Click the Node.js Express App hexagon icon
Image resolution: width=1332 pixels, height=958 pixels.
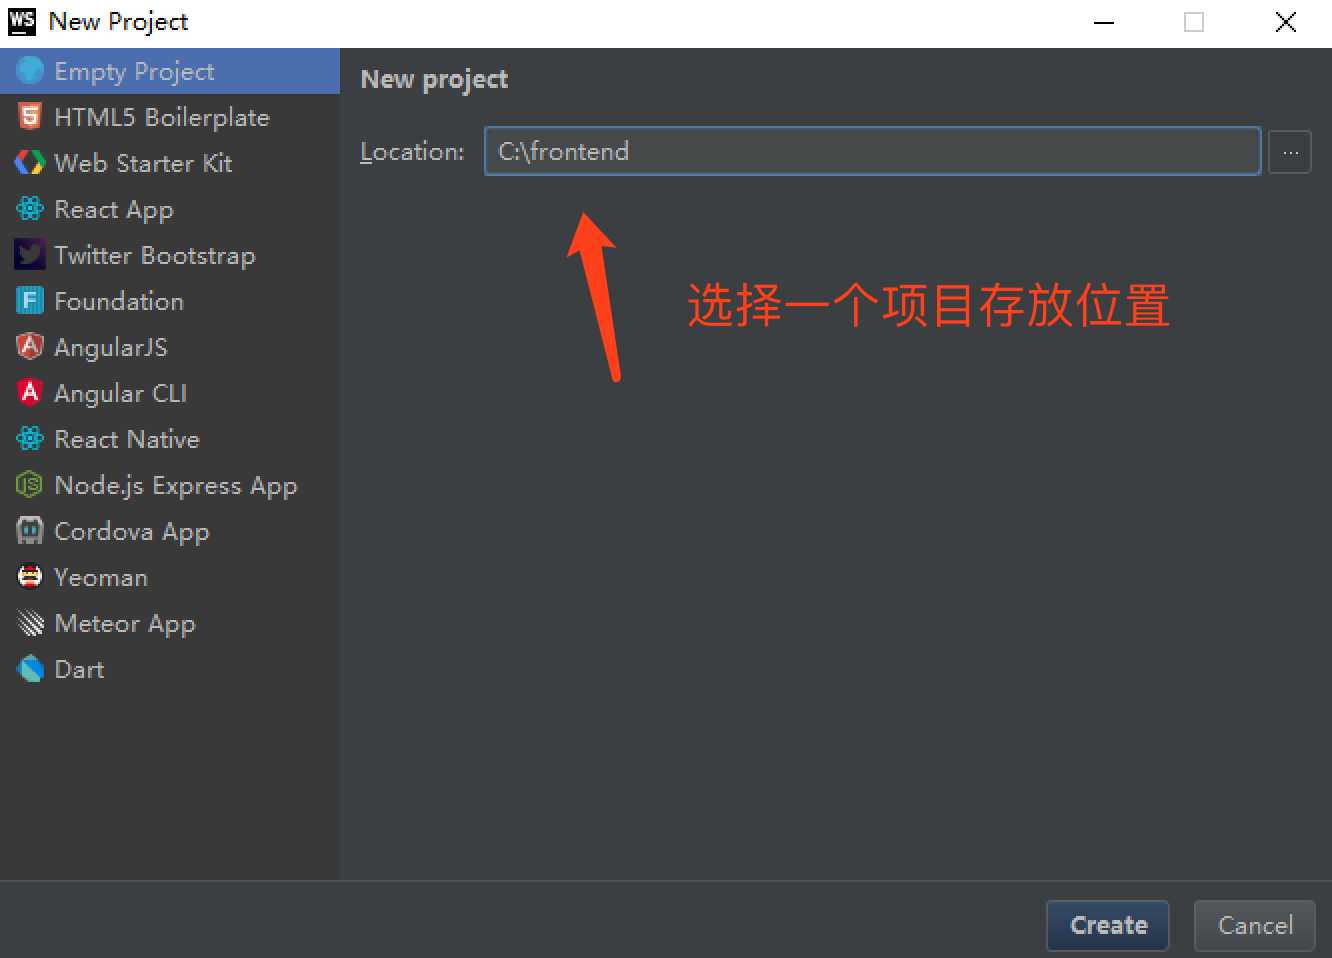pos(30,485)
